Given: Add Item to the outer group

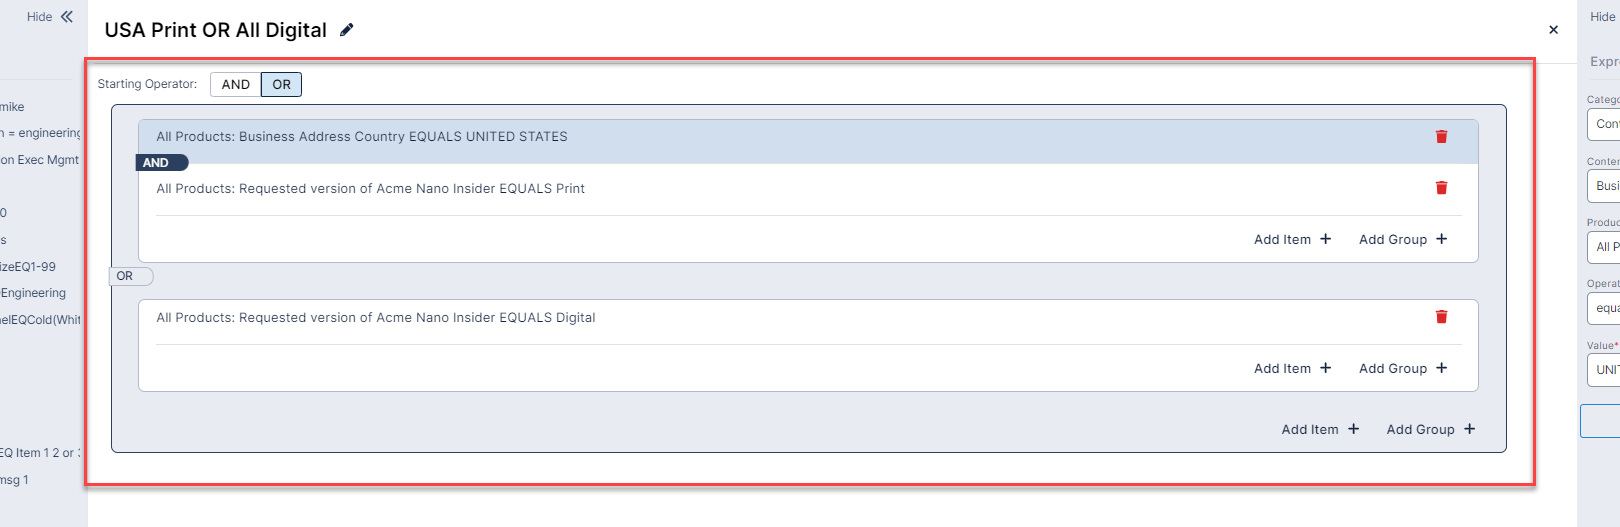Looking at the screenshot, I should [1320, 430].
